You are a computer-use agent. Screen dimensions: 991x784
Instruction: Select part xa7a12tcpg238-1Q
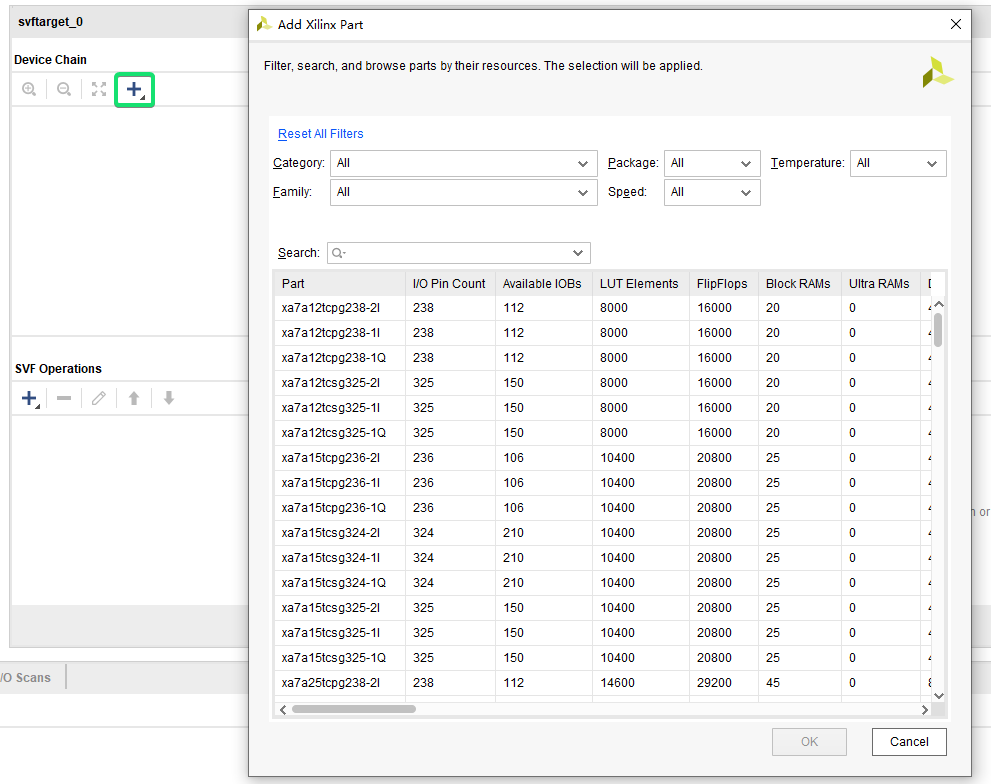[602, 358]
